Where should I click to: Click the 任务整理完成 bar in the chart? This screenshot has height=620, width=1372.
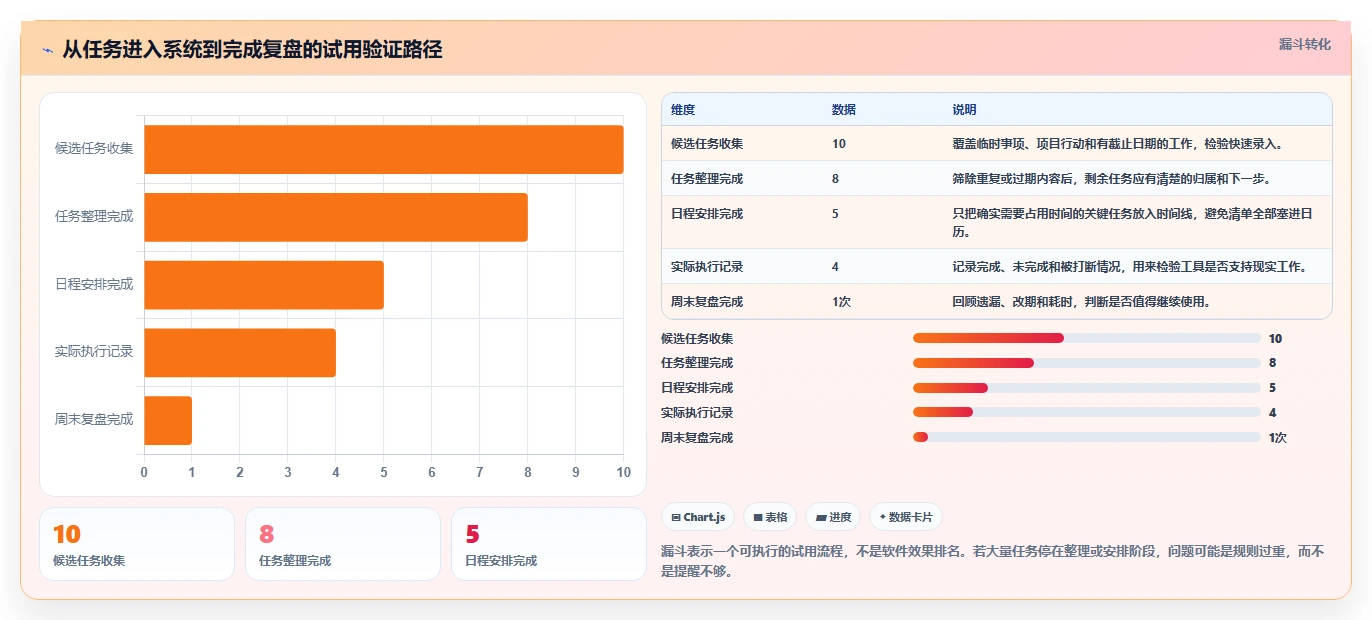pos(336,217)
